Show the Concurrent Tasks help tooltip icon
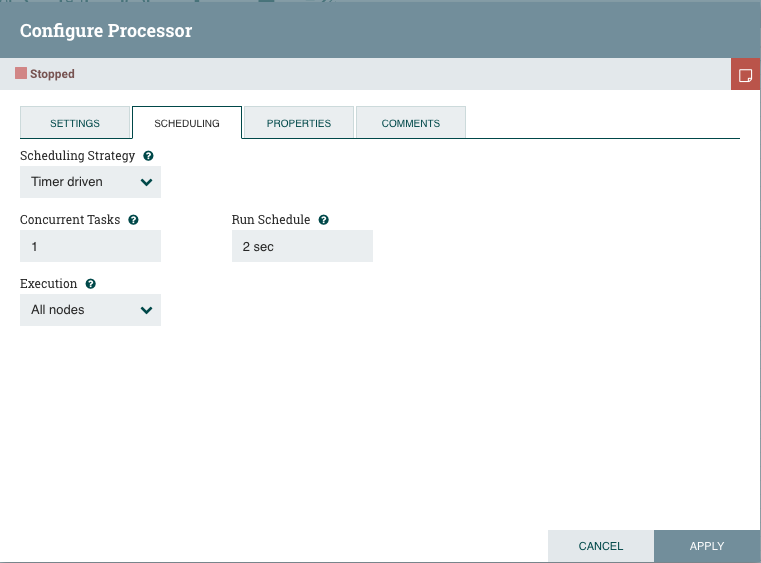 [x=133, y=219]
